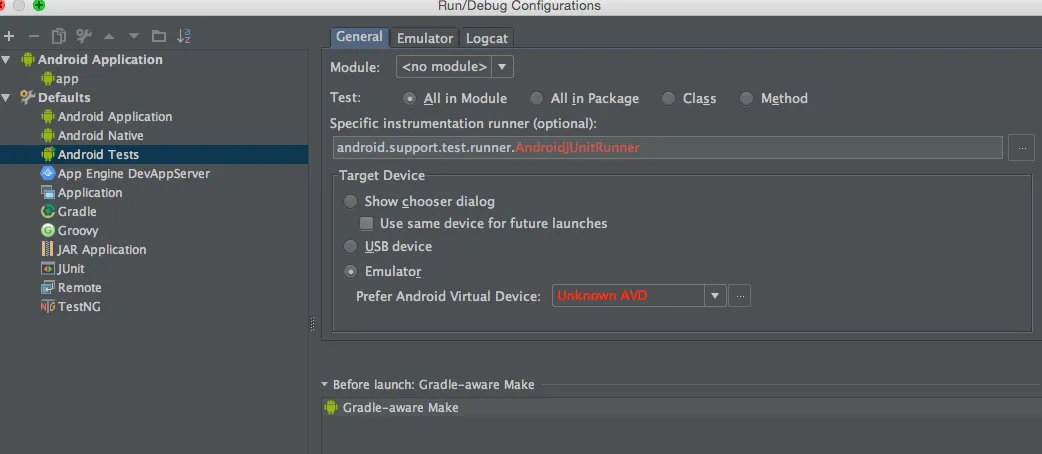Select the Gradle defaults entry icon
Viewport: 1042px width, 454px height.
pos(48,212)
